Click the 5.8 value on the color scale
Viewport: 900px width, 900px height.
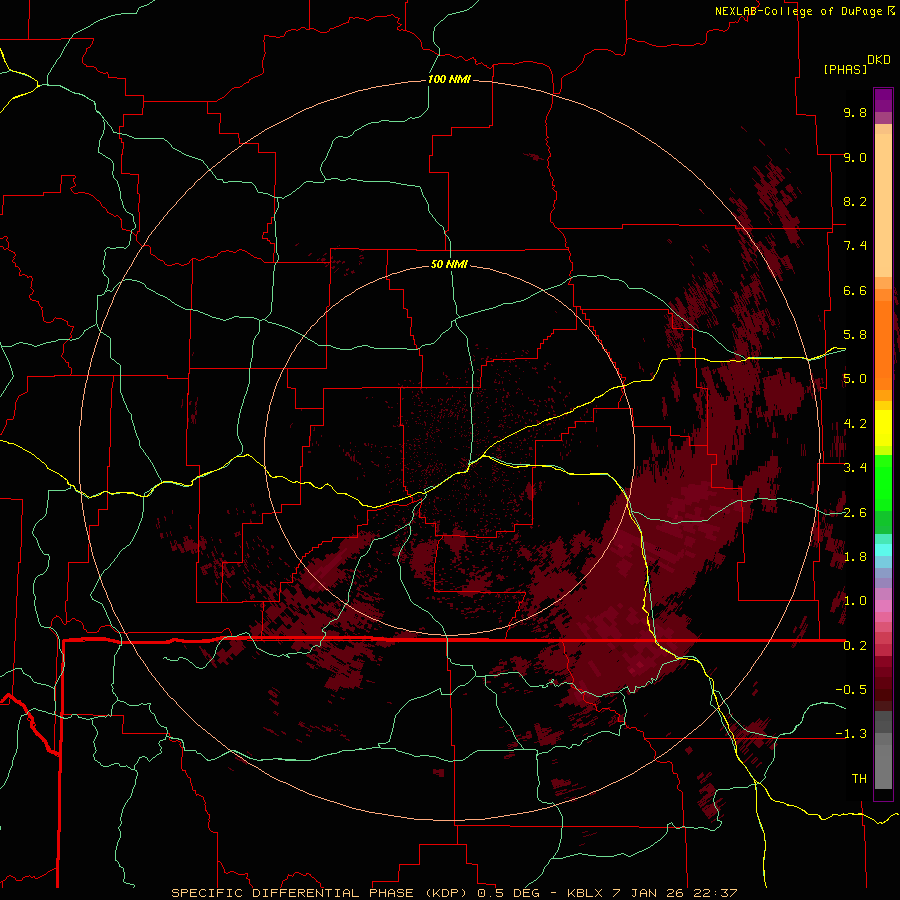point(855,335)
